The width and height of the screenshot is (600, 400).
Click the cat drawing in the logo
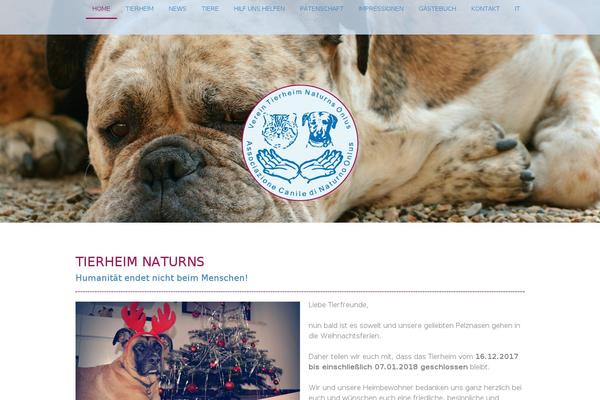pos(280,130)
